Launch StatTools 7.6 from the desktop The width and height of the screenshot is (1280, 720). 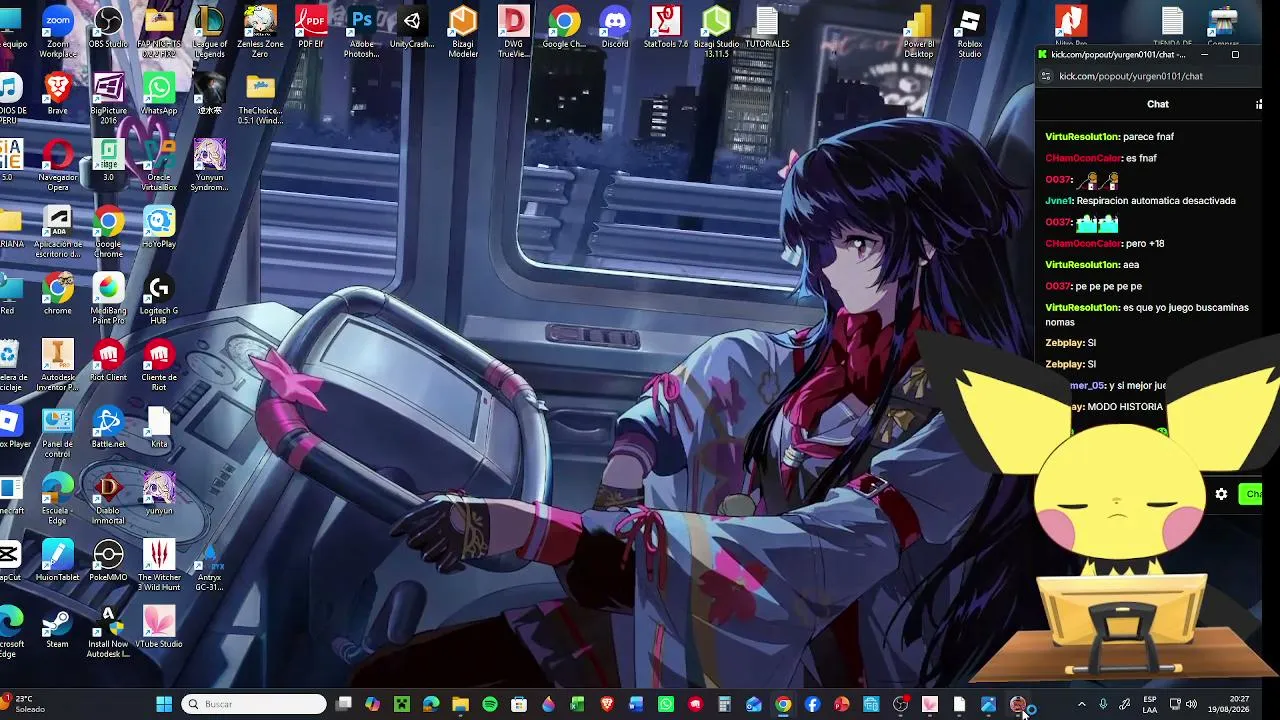(665, 28)
